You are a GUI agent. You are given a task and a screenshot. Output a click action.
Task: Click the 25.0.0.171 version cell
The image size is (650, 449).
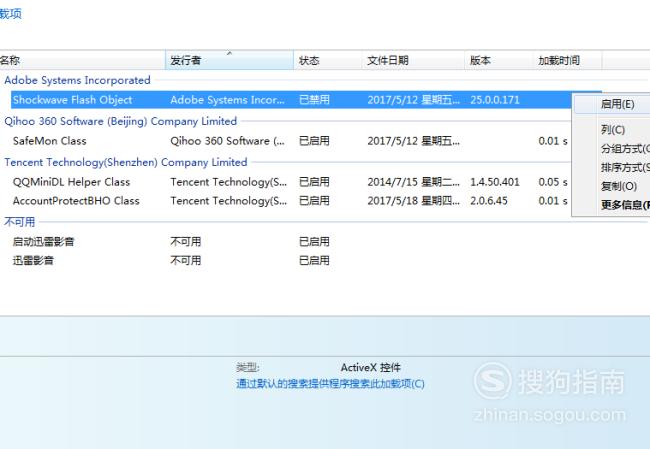point(495,100)
